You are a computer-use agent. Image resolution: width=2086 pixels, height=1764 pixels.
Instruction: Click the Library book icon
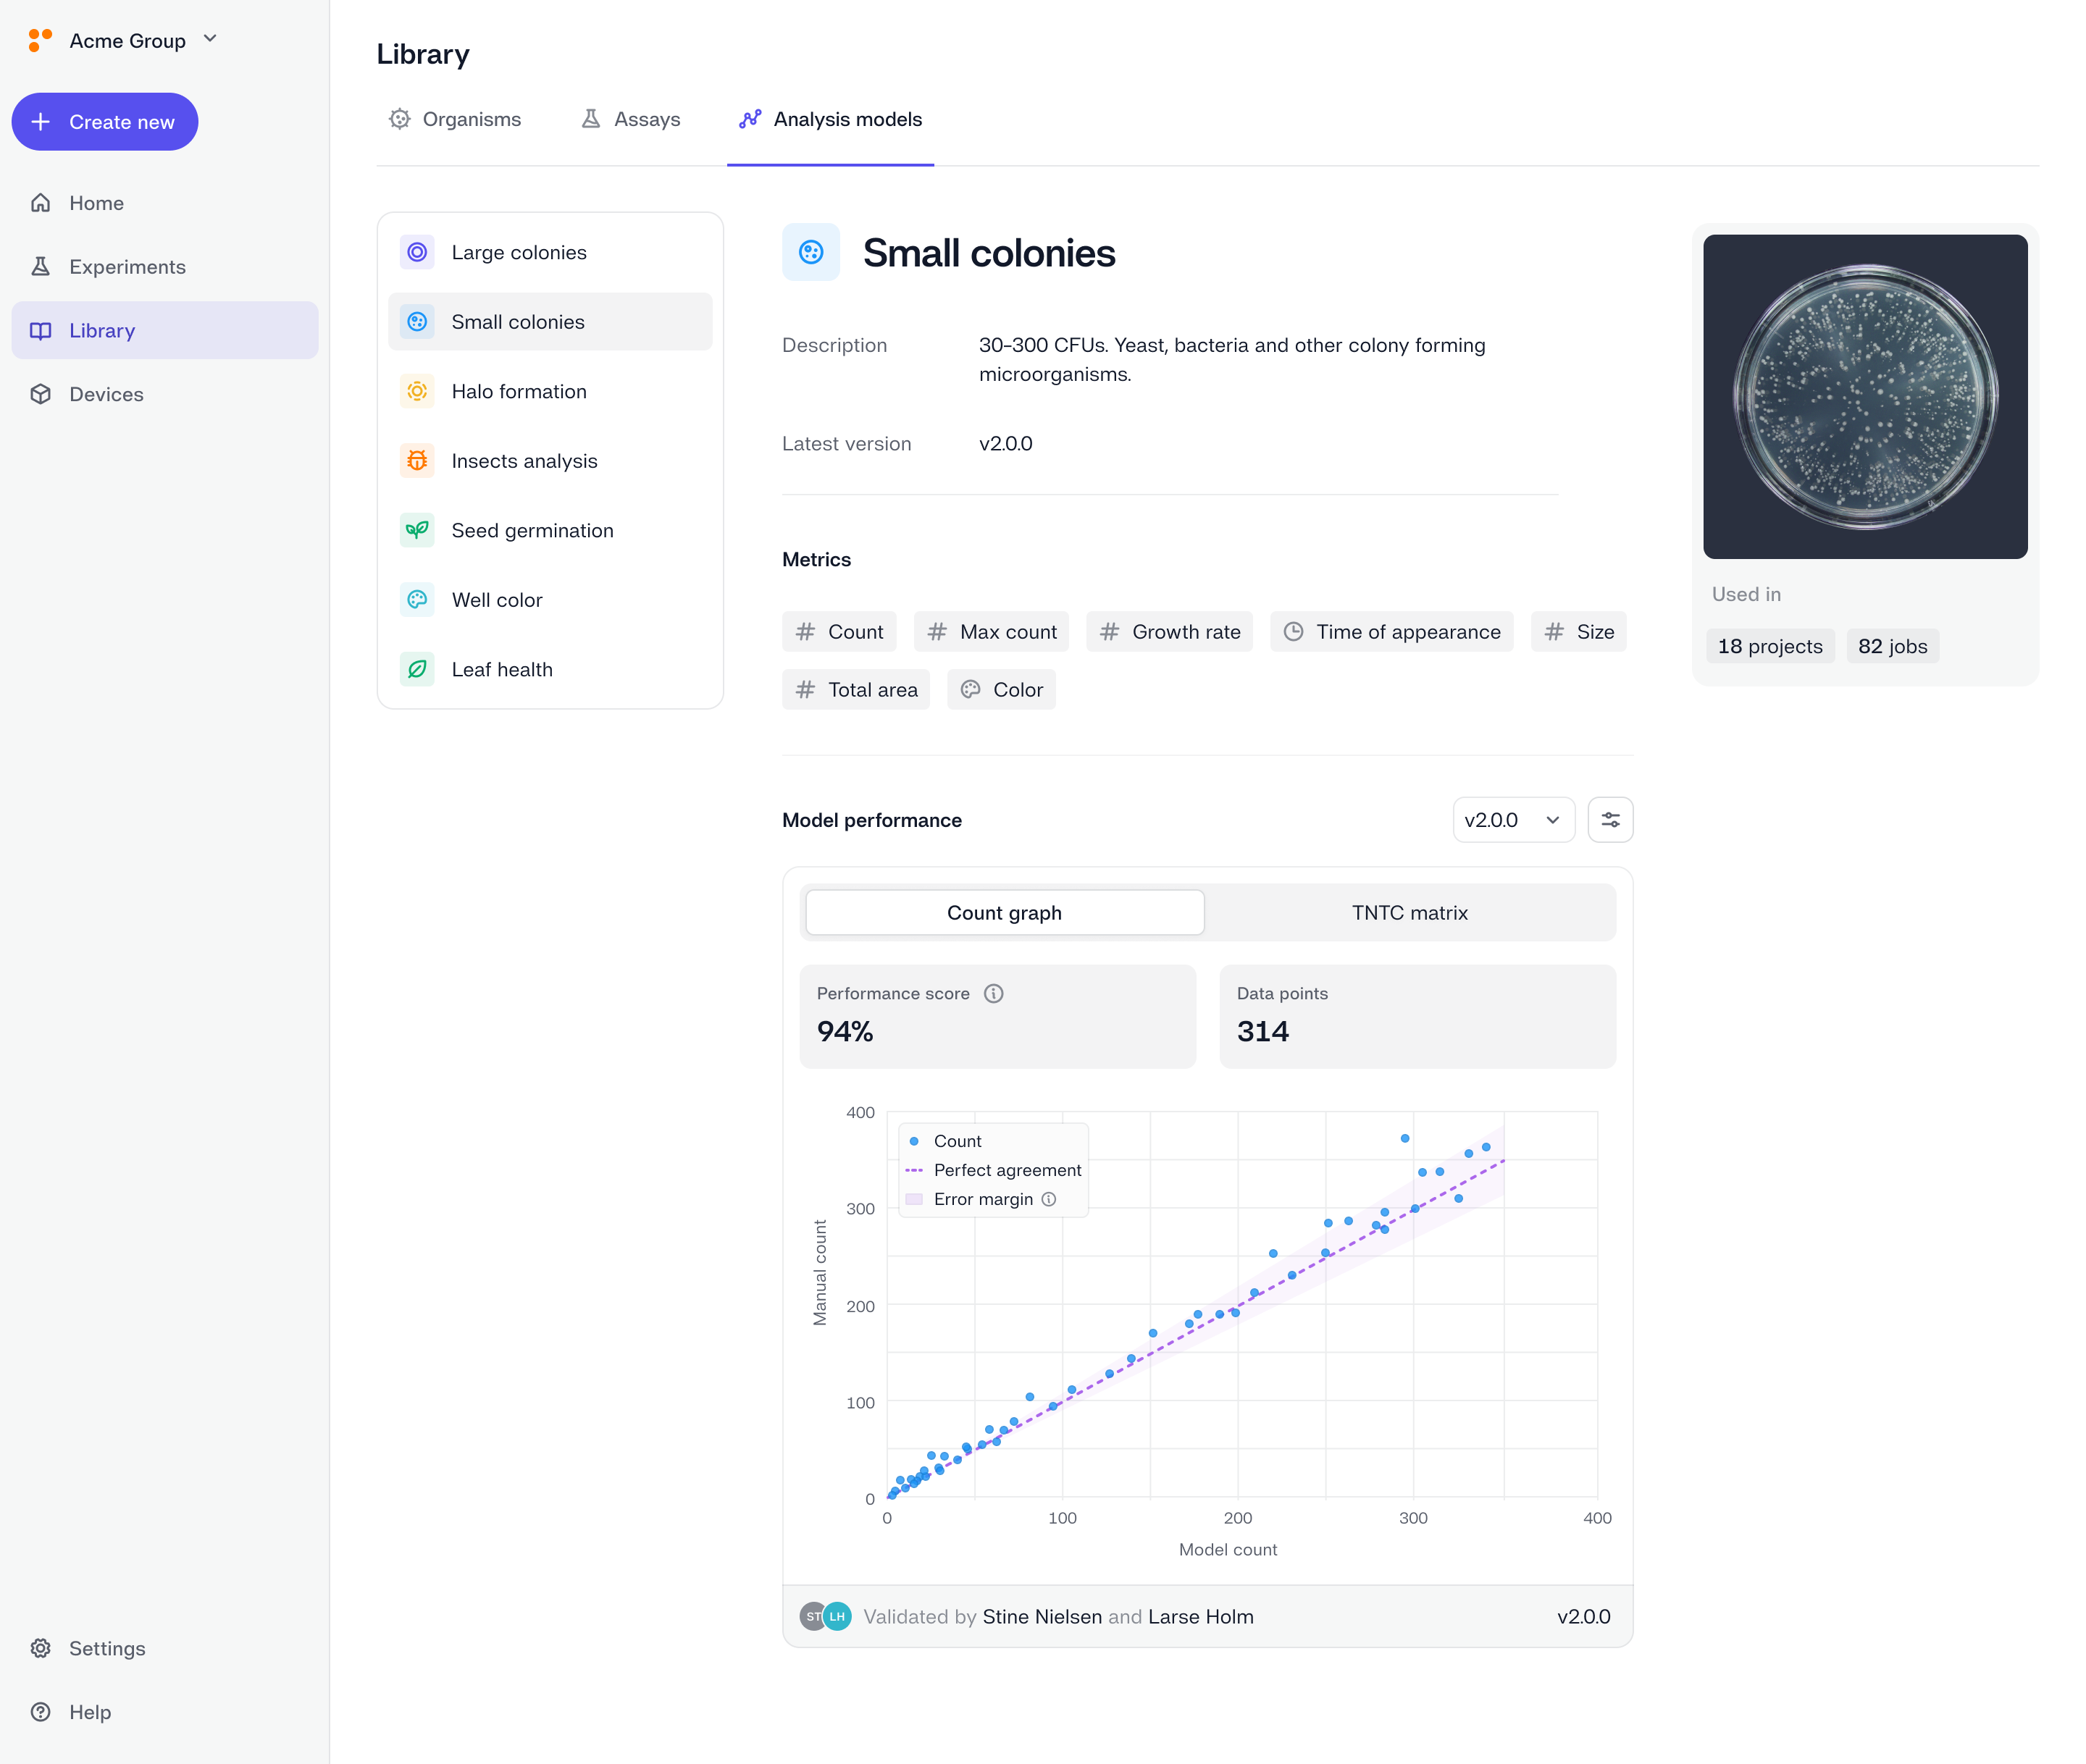coord(41,331)
